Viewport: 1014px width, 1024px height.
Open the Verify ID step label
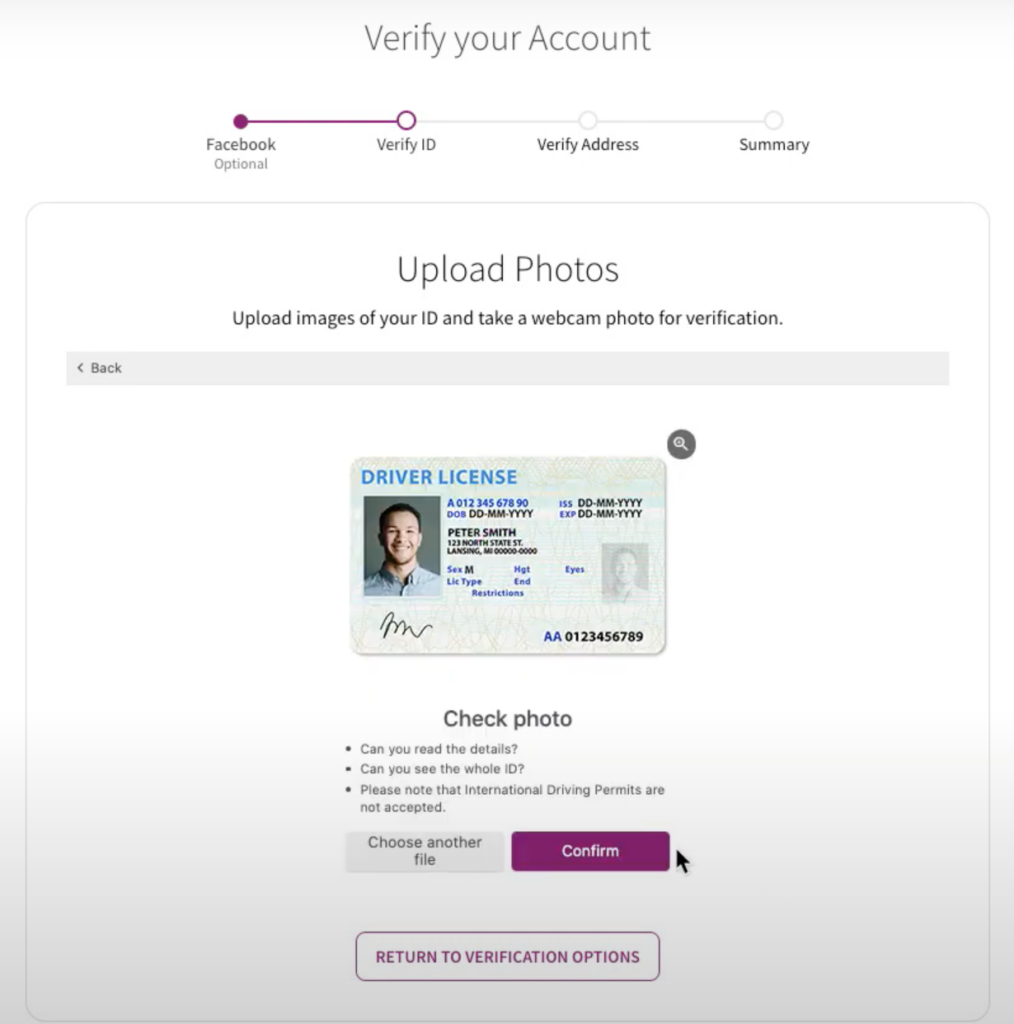click(x=406, y=144)
